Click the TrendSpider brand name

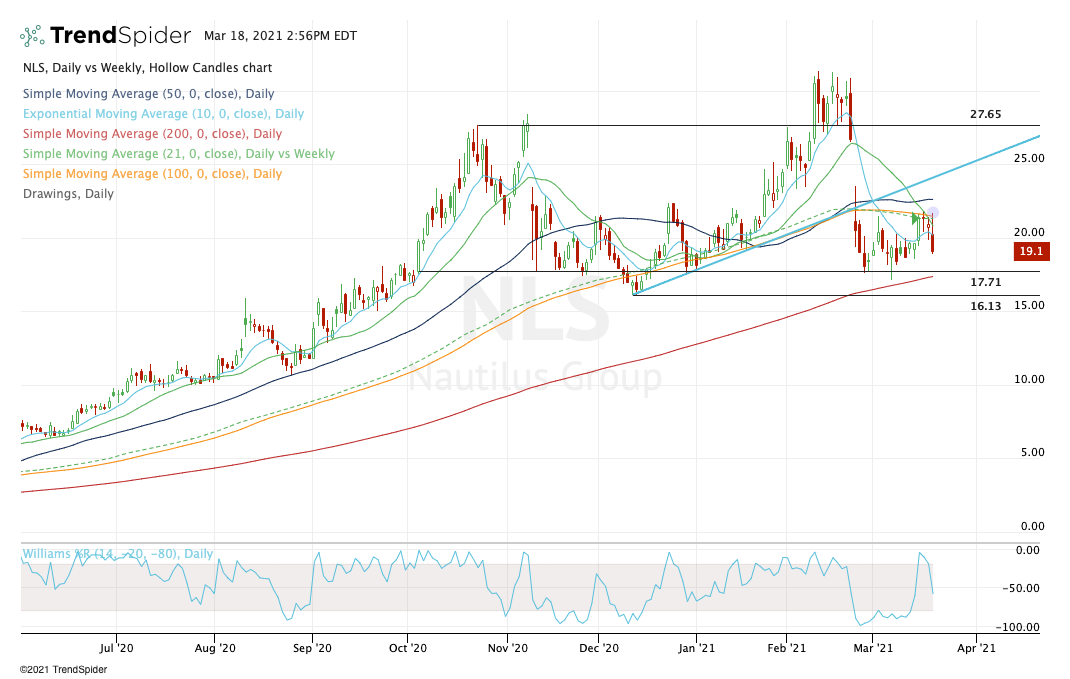pyautogui.click(x=120, y=35)
